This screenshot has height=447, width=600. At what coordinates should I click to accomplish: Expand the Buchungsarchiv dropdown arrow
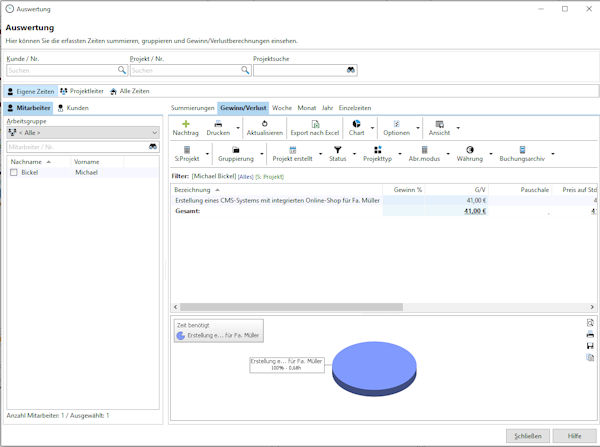tap(553, 154)
